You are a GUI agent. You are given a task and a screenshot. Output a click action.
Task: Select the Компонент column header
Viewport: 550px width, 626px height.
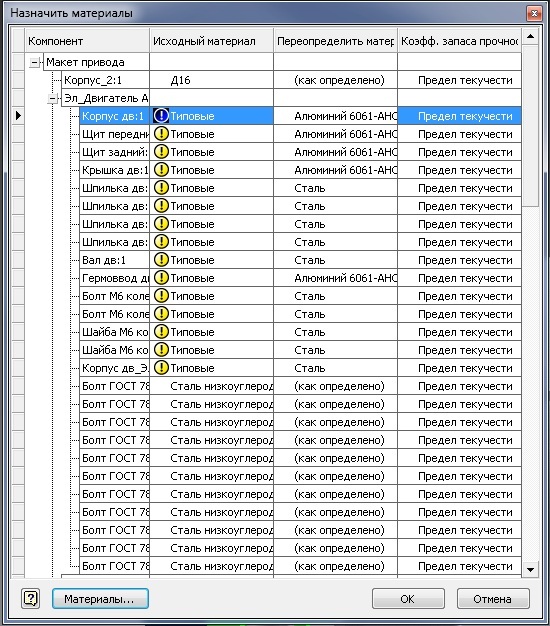coord(87,41)
